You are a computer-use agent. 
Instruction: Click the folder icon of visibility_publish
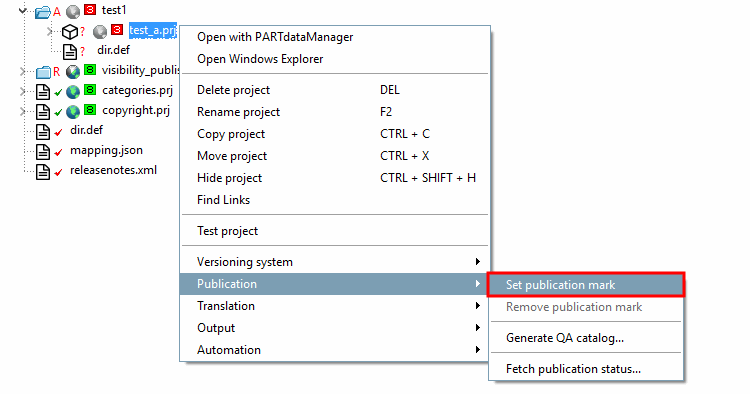[43, 72]
